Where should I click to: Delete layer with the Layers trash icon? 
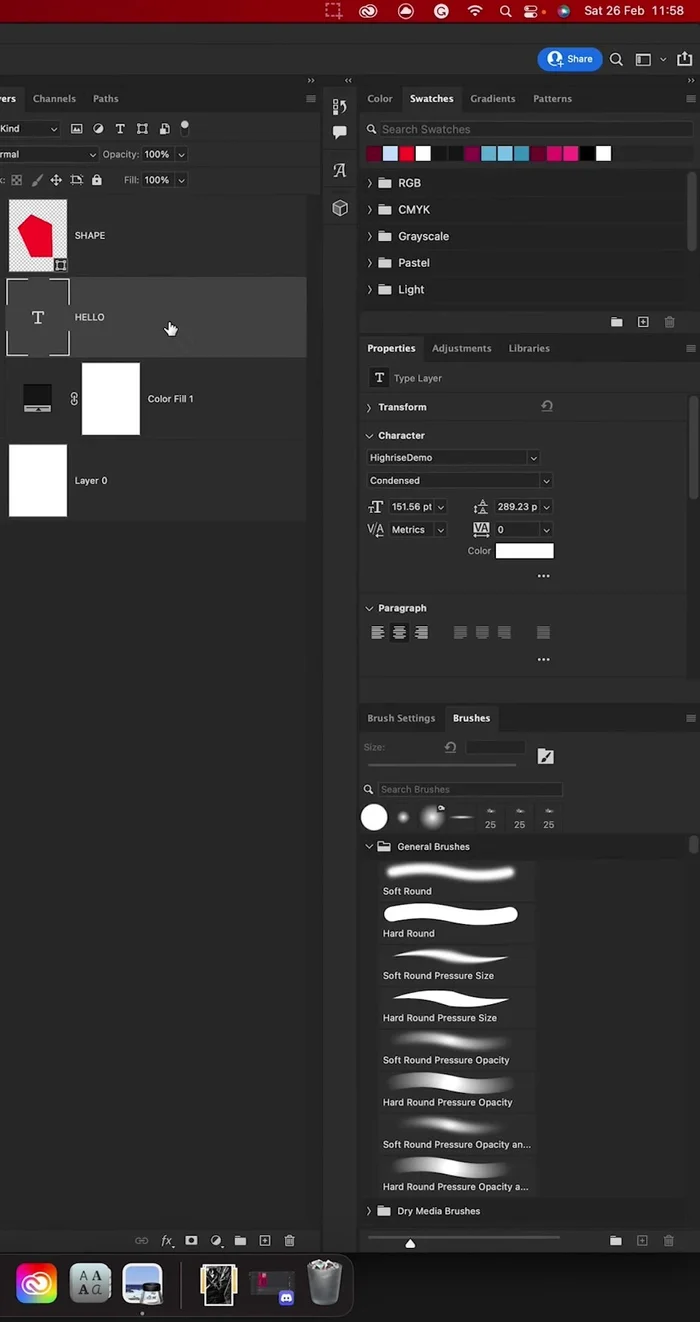coord(289,1241)
